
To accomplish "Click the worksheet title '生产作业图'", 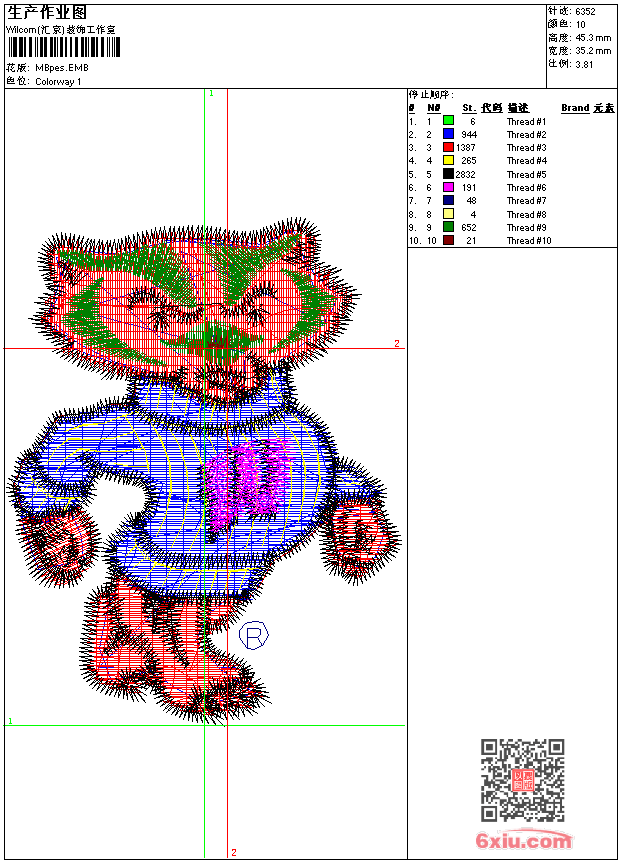I will coord(47,13).
